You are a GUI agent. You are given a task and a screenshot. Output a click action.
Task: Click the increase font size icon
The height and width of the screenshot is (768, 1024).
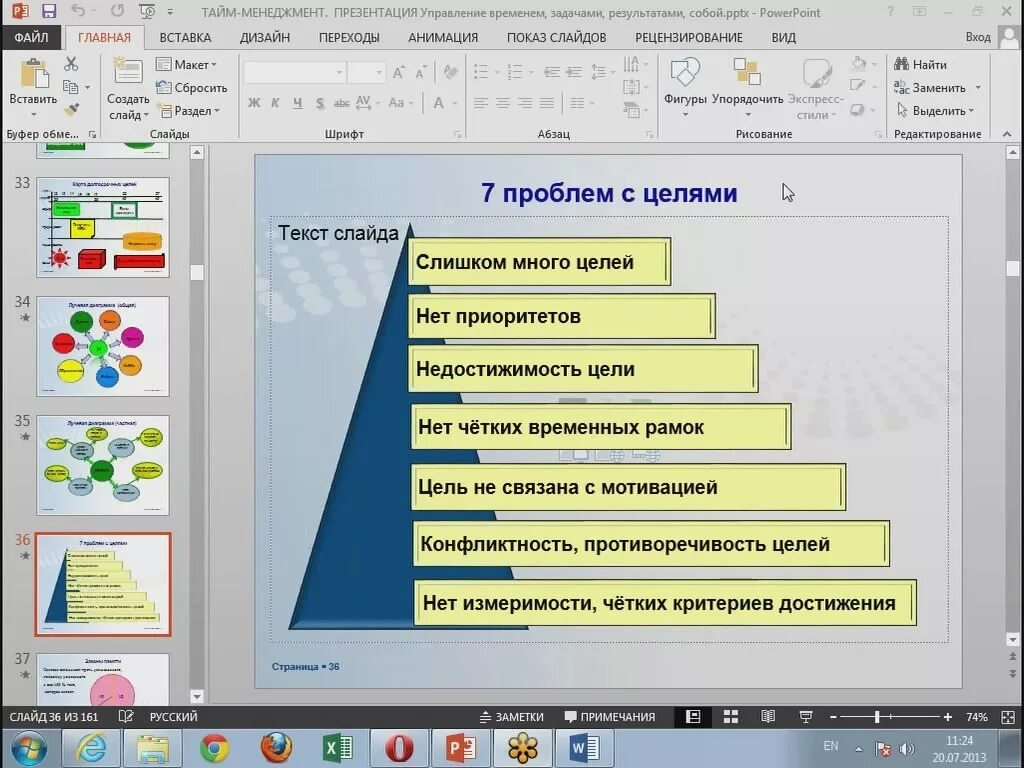click(x=398, y=72)
